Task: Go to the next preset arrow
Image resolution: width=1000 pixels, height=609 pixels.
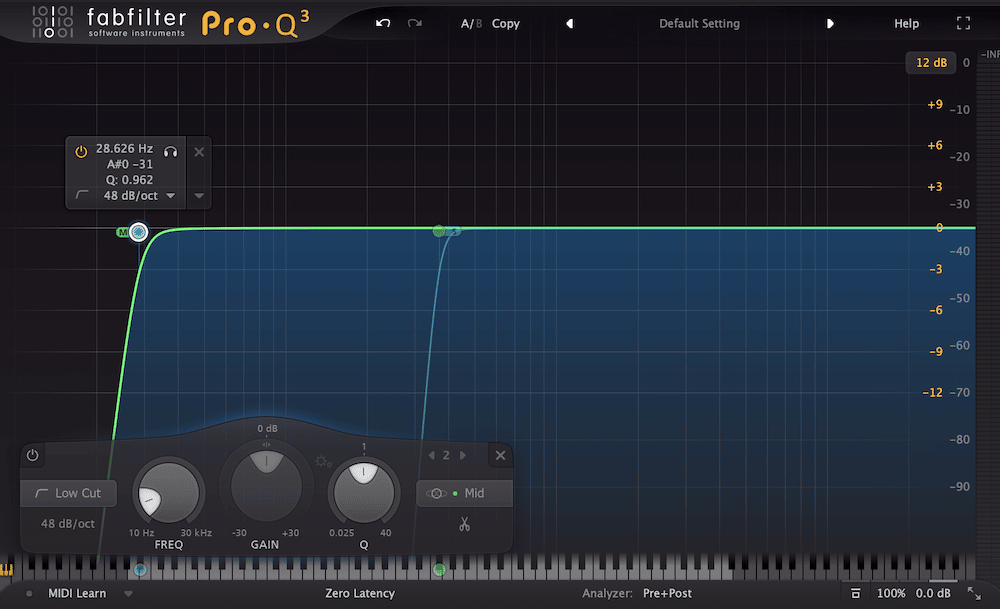Action: tap(830, 24)
